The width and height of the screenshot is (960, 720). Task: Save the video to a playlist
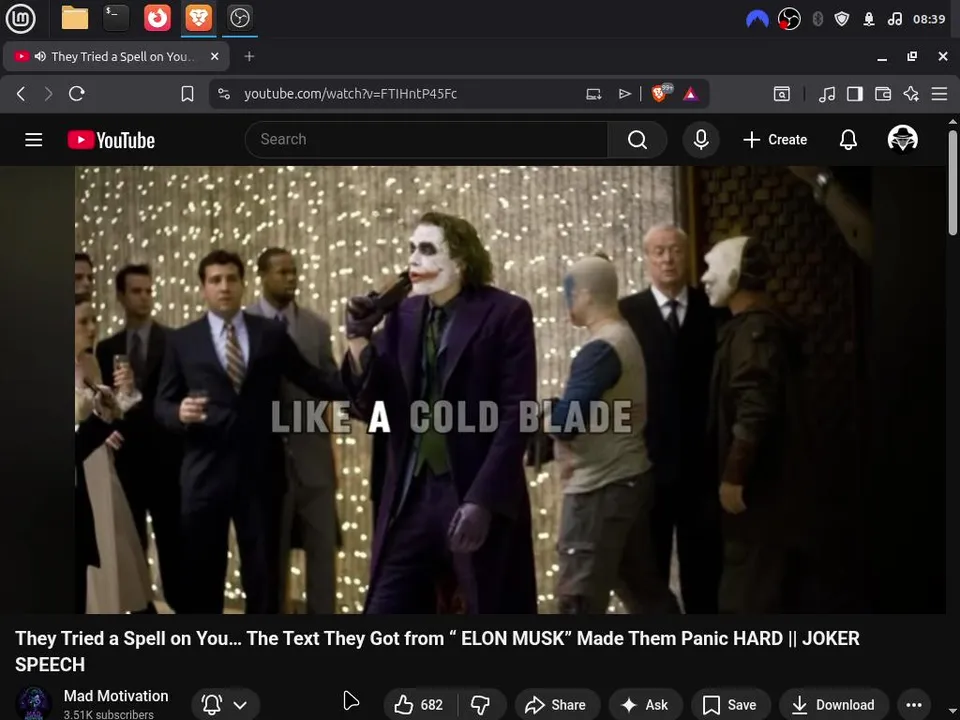[730, 705]
